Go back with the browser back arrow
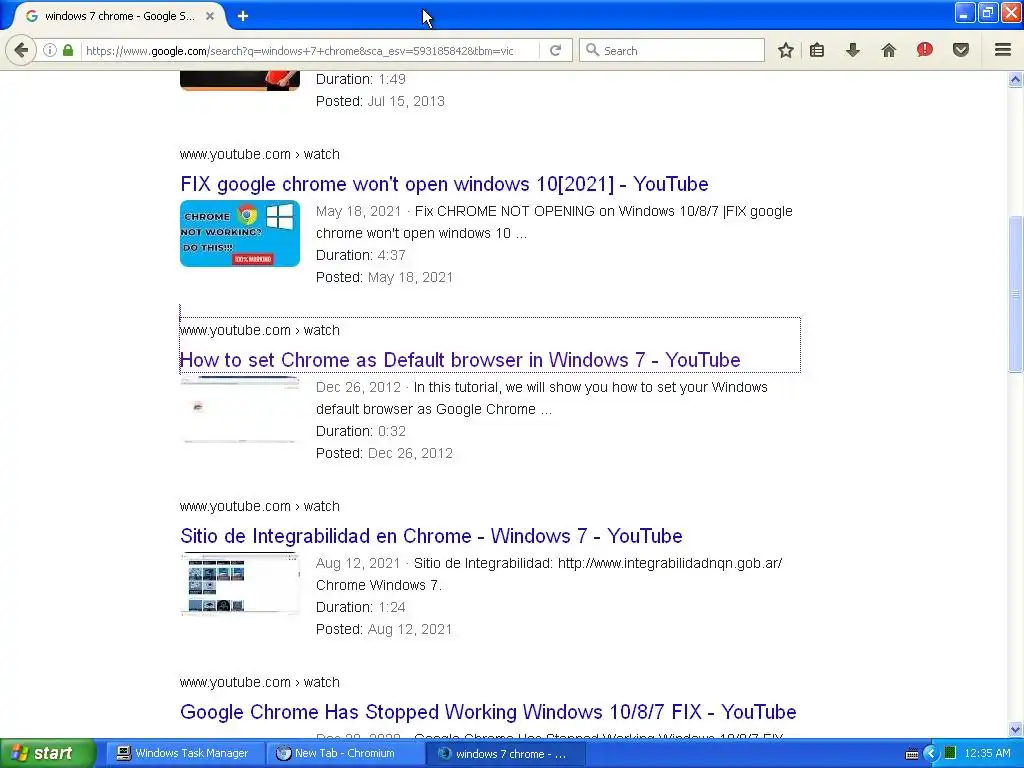 pyautogui.click(x=21, y=50)
